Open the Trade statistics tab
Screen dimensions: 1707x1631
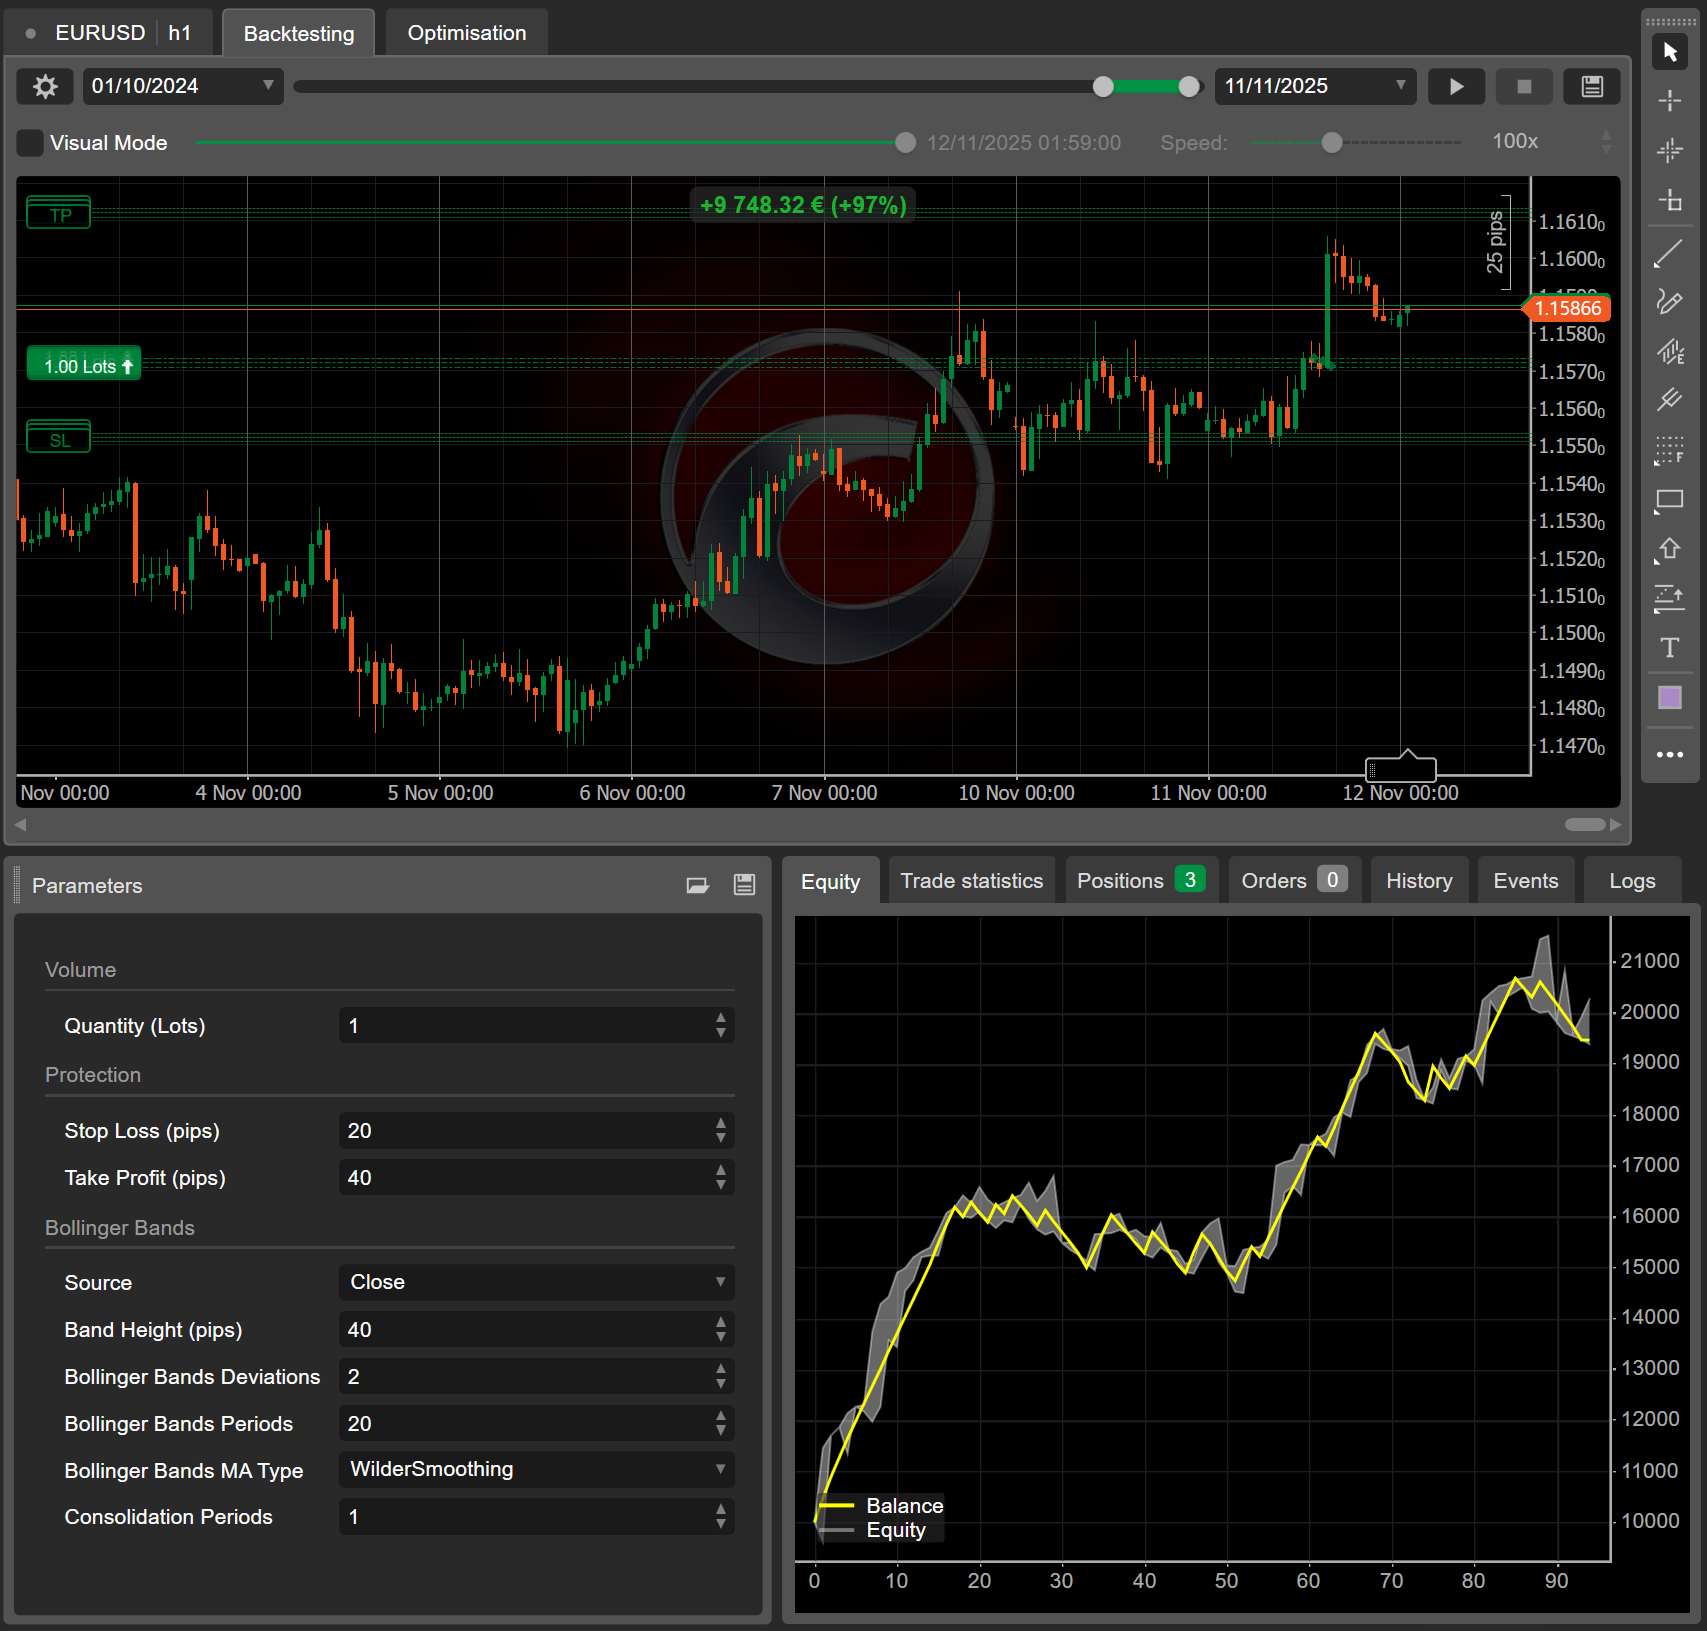[x=971, y=881]
